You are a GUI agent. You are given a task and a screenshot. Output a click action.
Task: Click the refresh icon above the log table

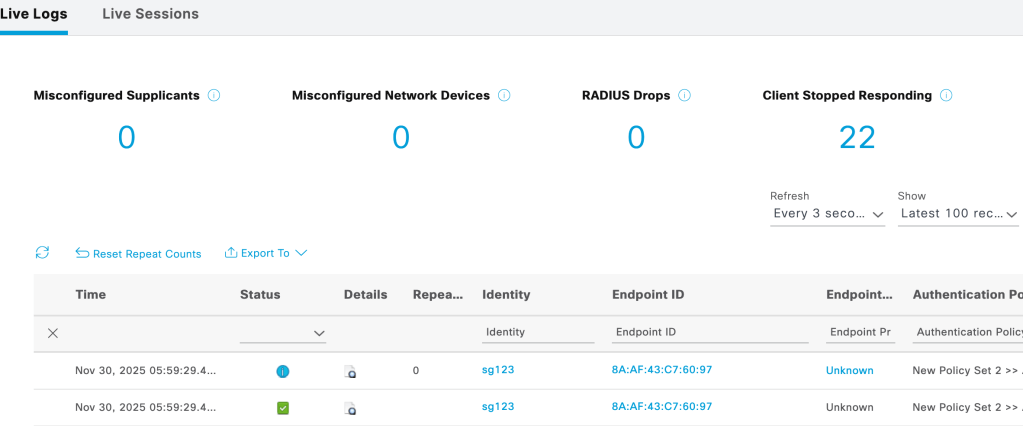coord(42,253)
